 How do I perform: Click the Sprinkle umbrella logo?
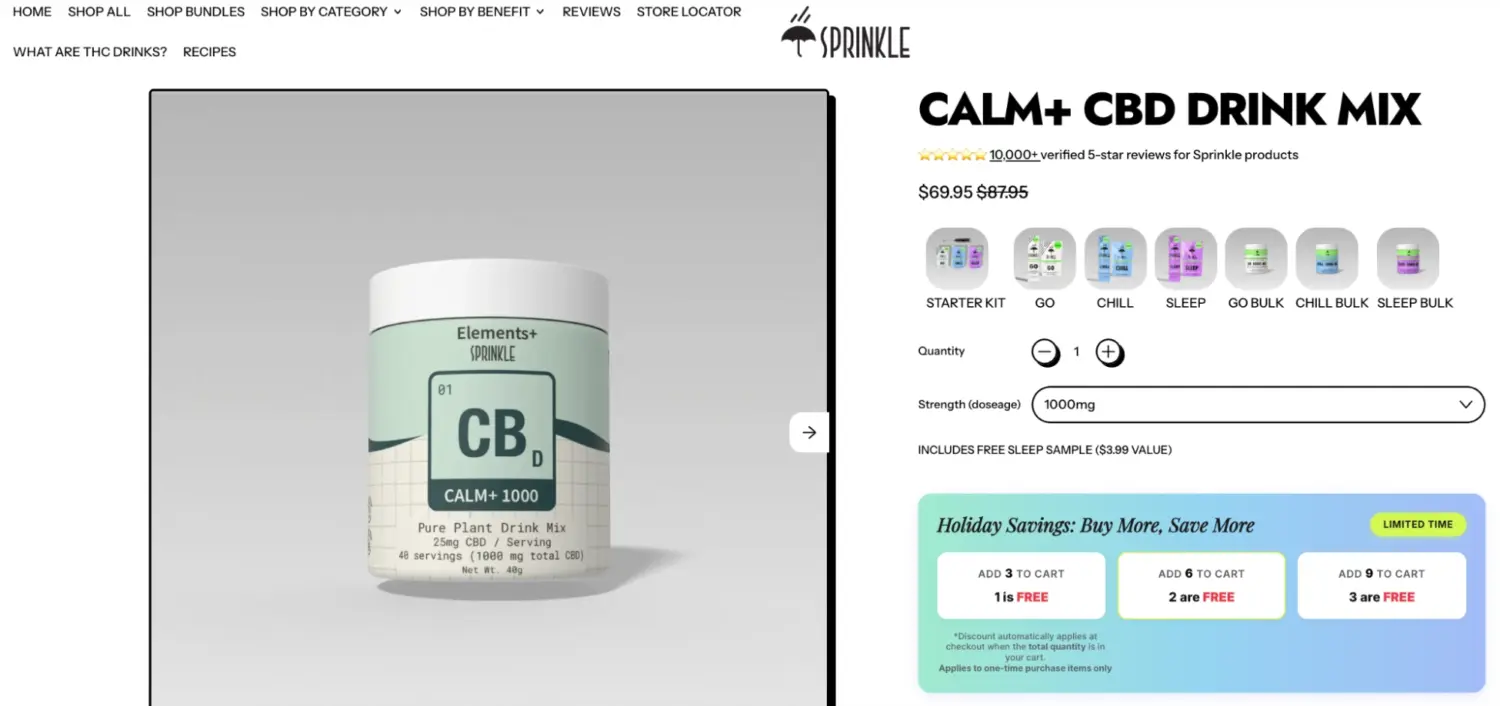tap(846, 33)
